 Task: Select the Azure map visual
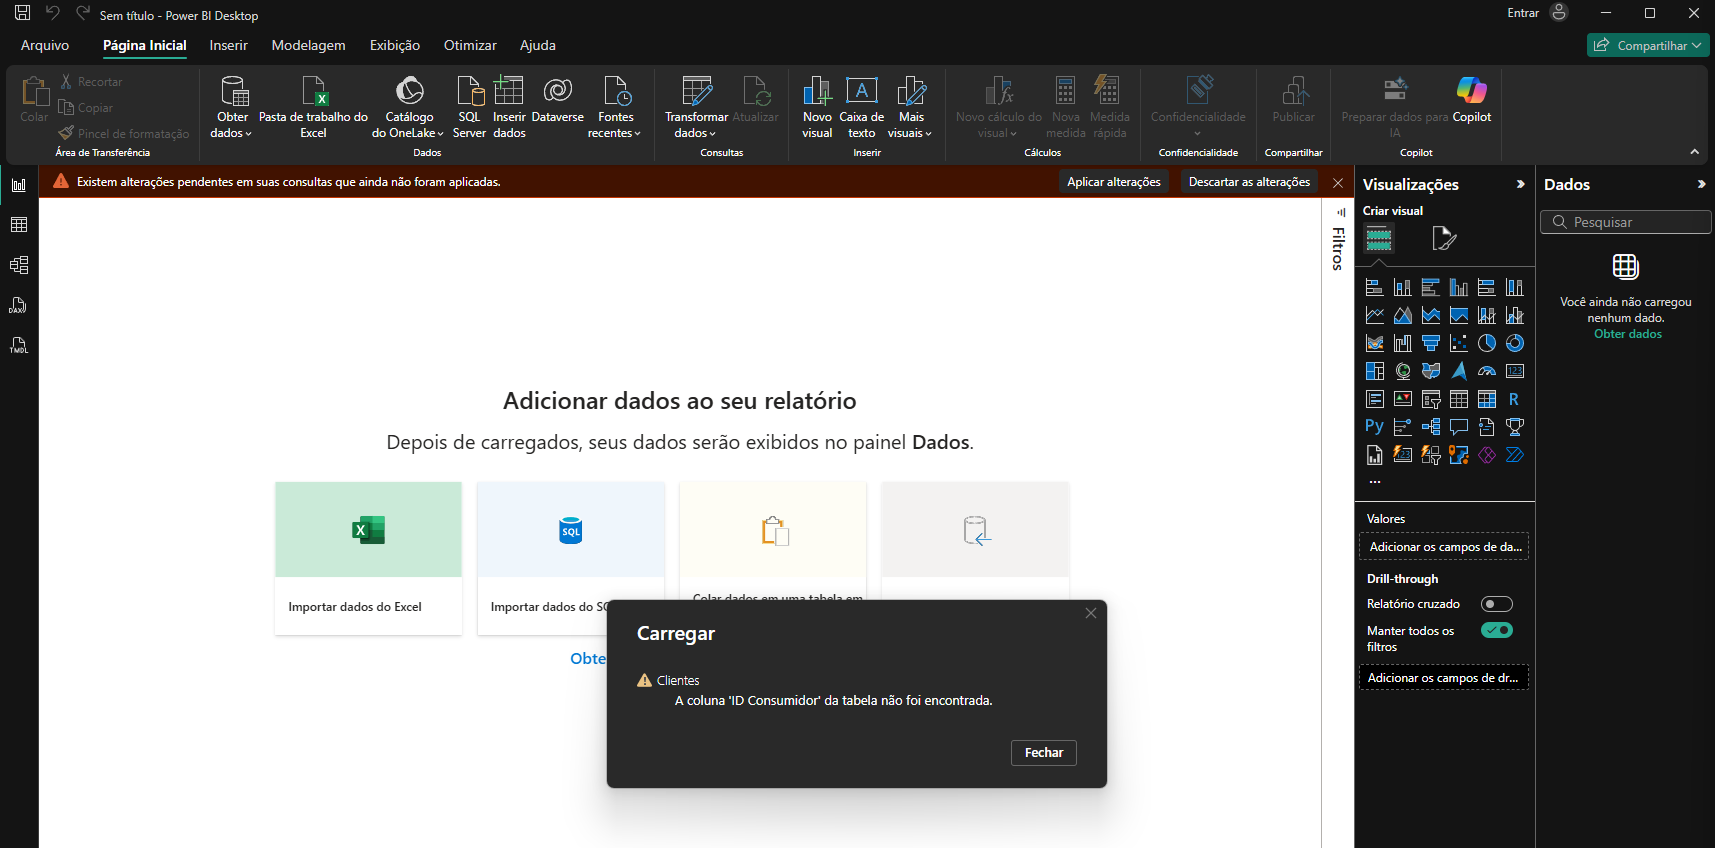[1459, 371]
